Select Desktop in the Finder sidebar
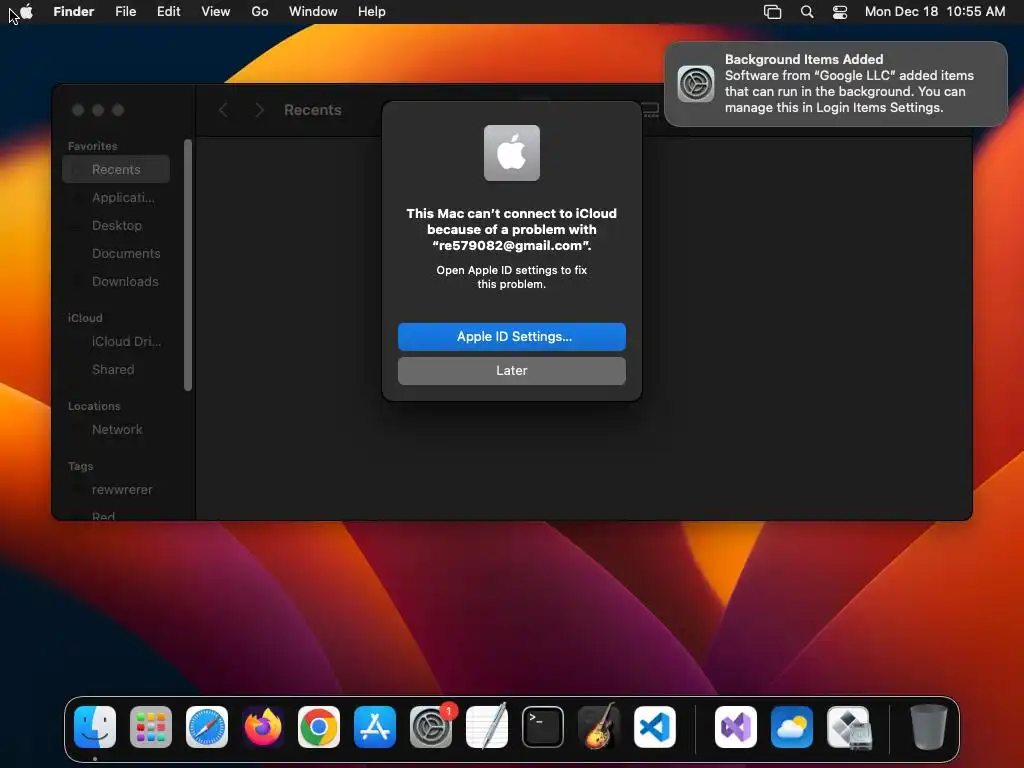The height and width of the screenshot is (768, 1024). (x=116, y=226)
